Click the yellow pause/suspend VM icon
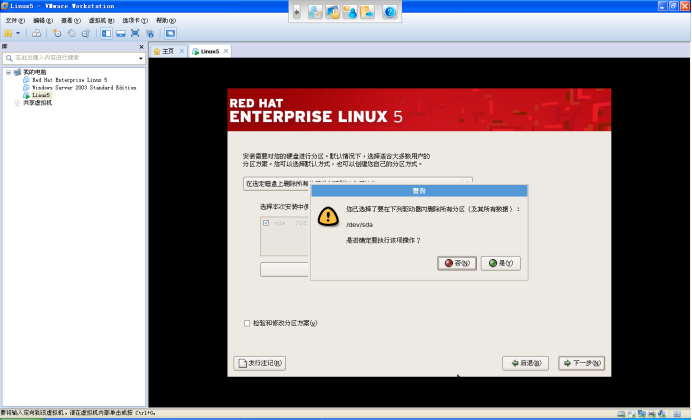This screenshot has width=692, height=420. coord(8,33)
